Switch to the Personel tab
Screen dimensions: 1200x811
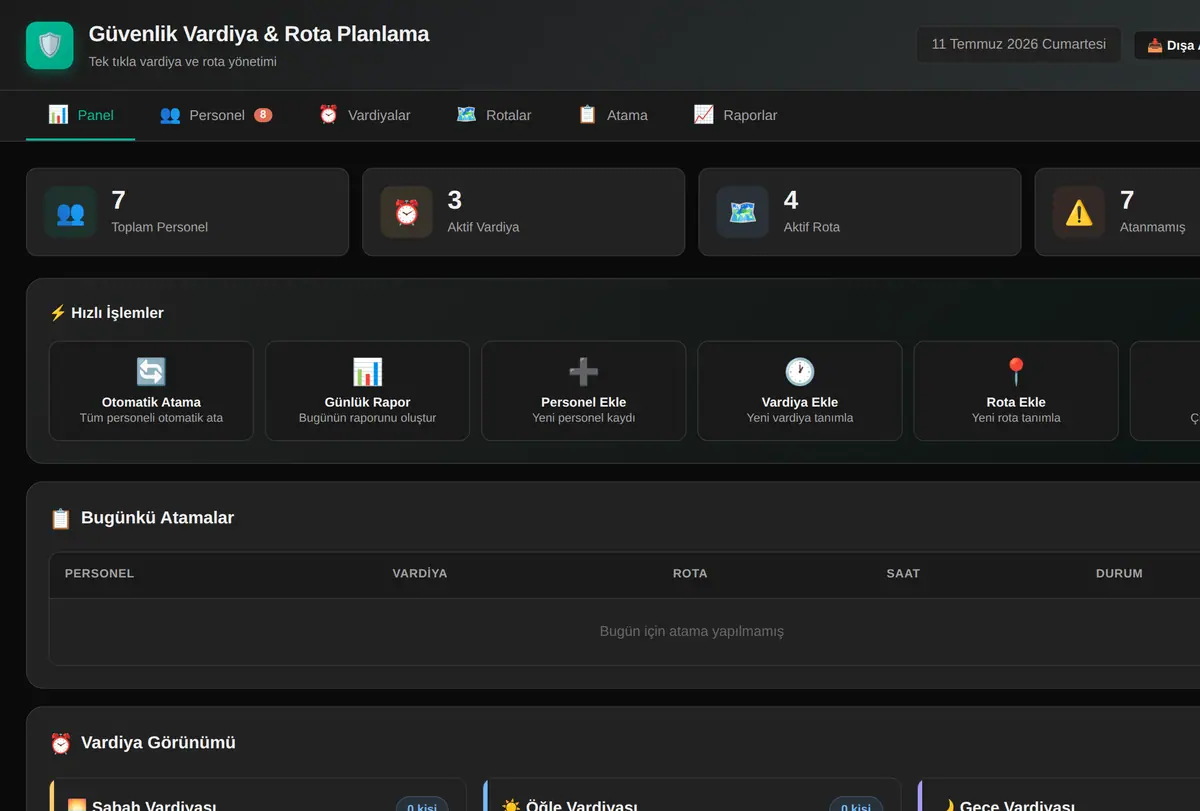(216, 115)
